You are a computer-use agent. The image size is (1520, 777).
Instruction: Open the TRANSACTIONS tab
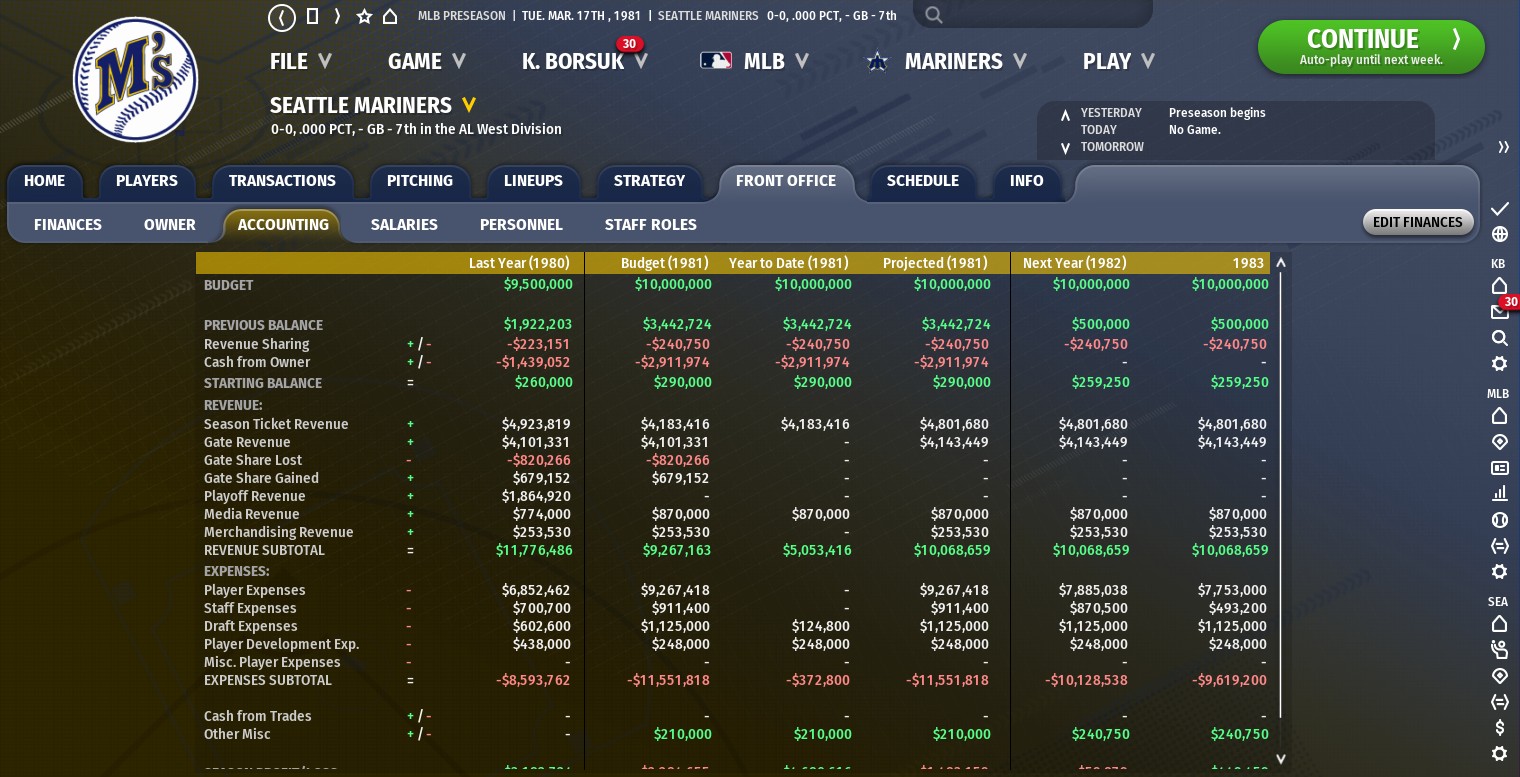click(x=282, y=181)
